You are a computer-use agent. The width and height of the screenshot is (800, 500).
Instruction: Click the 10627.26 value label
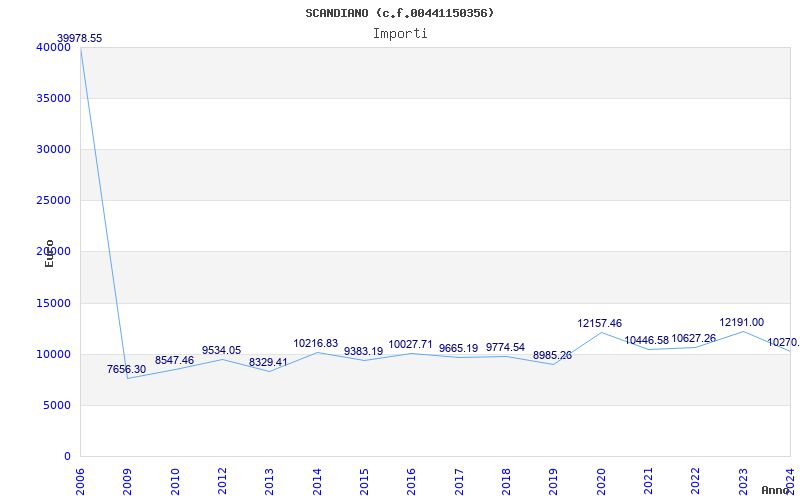pyautogui.click(x=694, y=338)
